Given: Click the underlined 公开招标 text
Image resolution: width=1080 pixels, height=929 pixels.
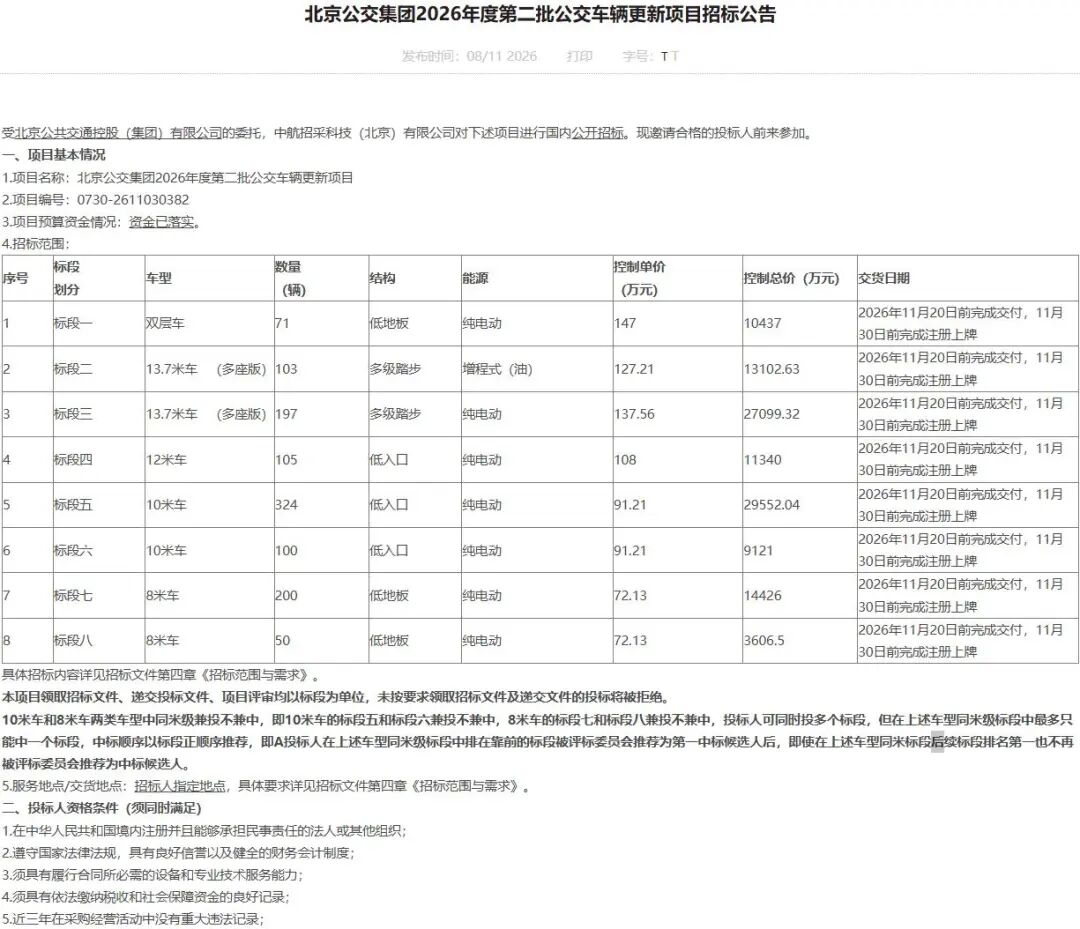Looking at the screenshot, I should point(598,133).
